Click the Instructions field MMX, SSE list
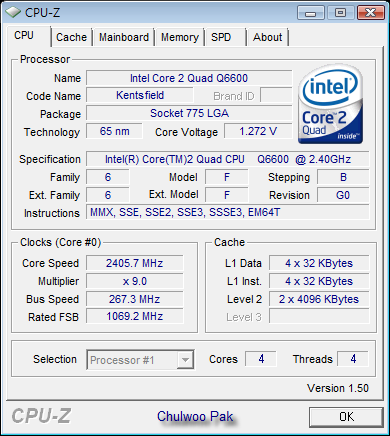The height and width of the screenshot is (436, 390). pyautogui.click(x=228, y=212)
